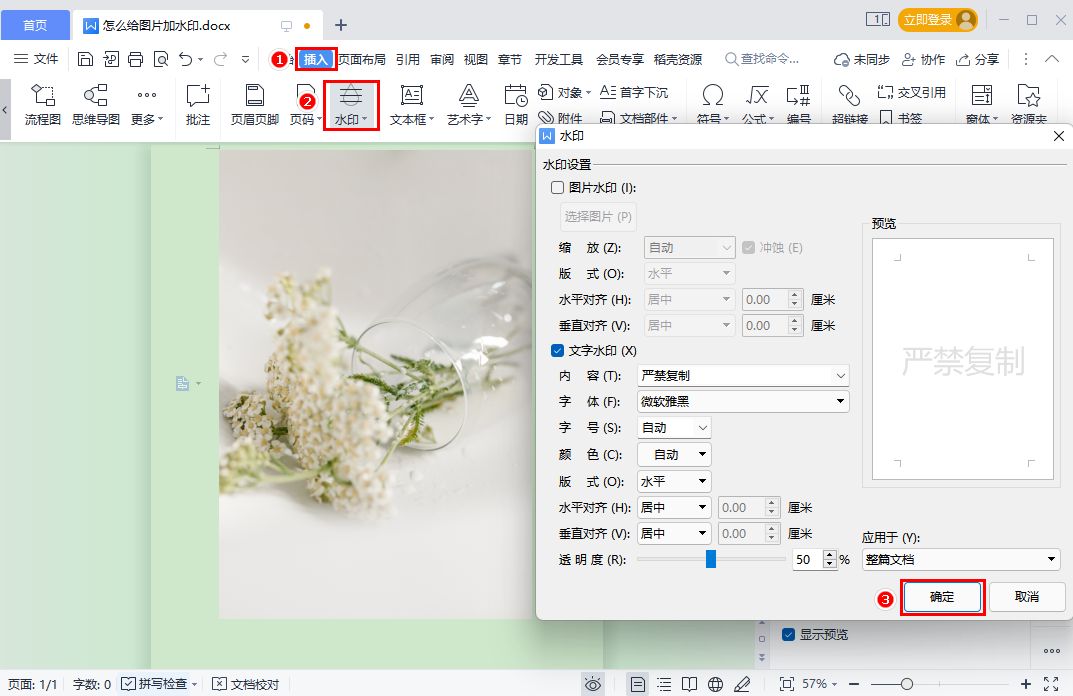Switch to the 页面布局 tab

tap(361, 60)
